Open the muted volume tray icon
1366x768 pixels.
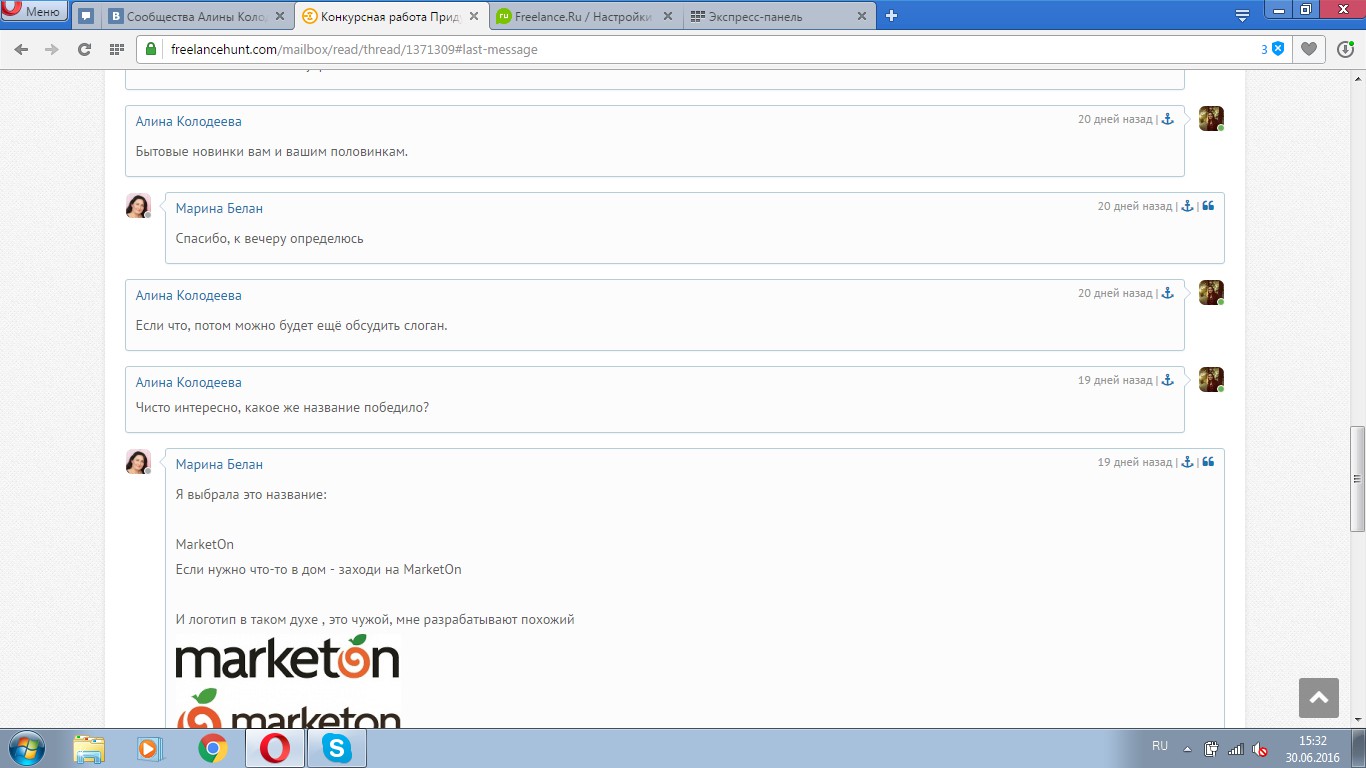coord(1261,748)
